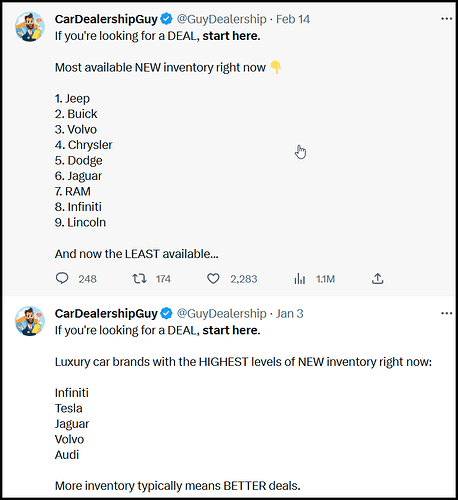The width and height of the screenshot is (458, 500).
Task: Click CarDealershipGuy name on Feb 14 tweet
Action: pyautogui.click(x=106, y=19)
